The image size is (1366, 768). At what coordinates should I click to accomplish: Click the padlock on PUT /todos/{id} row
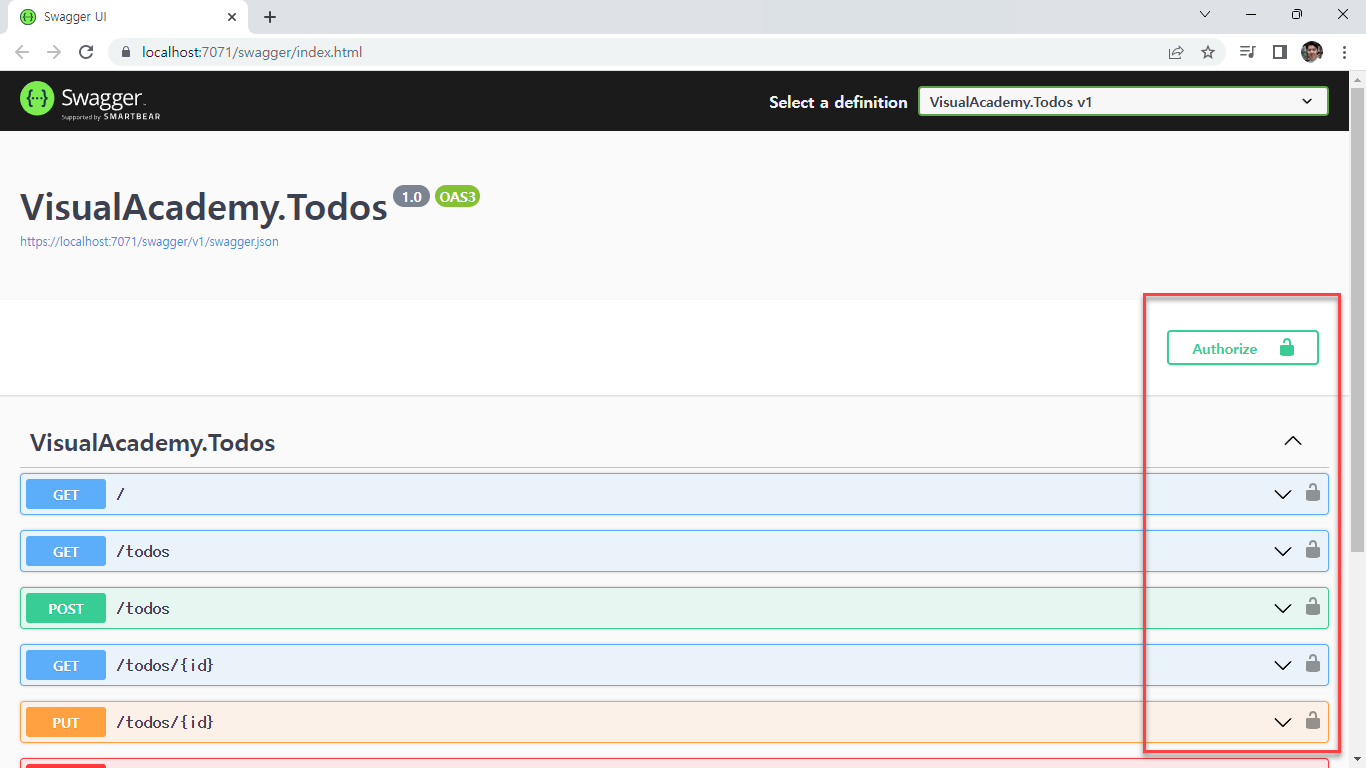click(x=1312, y=720)
